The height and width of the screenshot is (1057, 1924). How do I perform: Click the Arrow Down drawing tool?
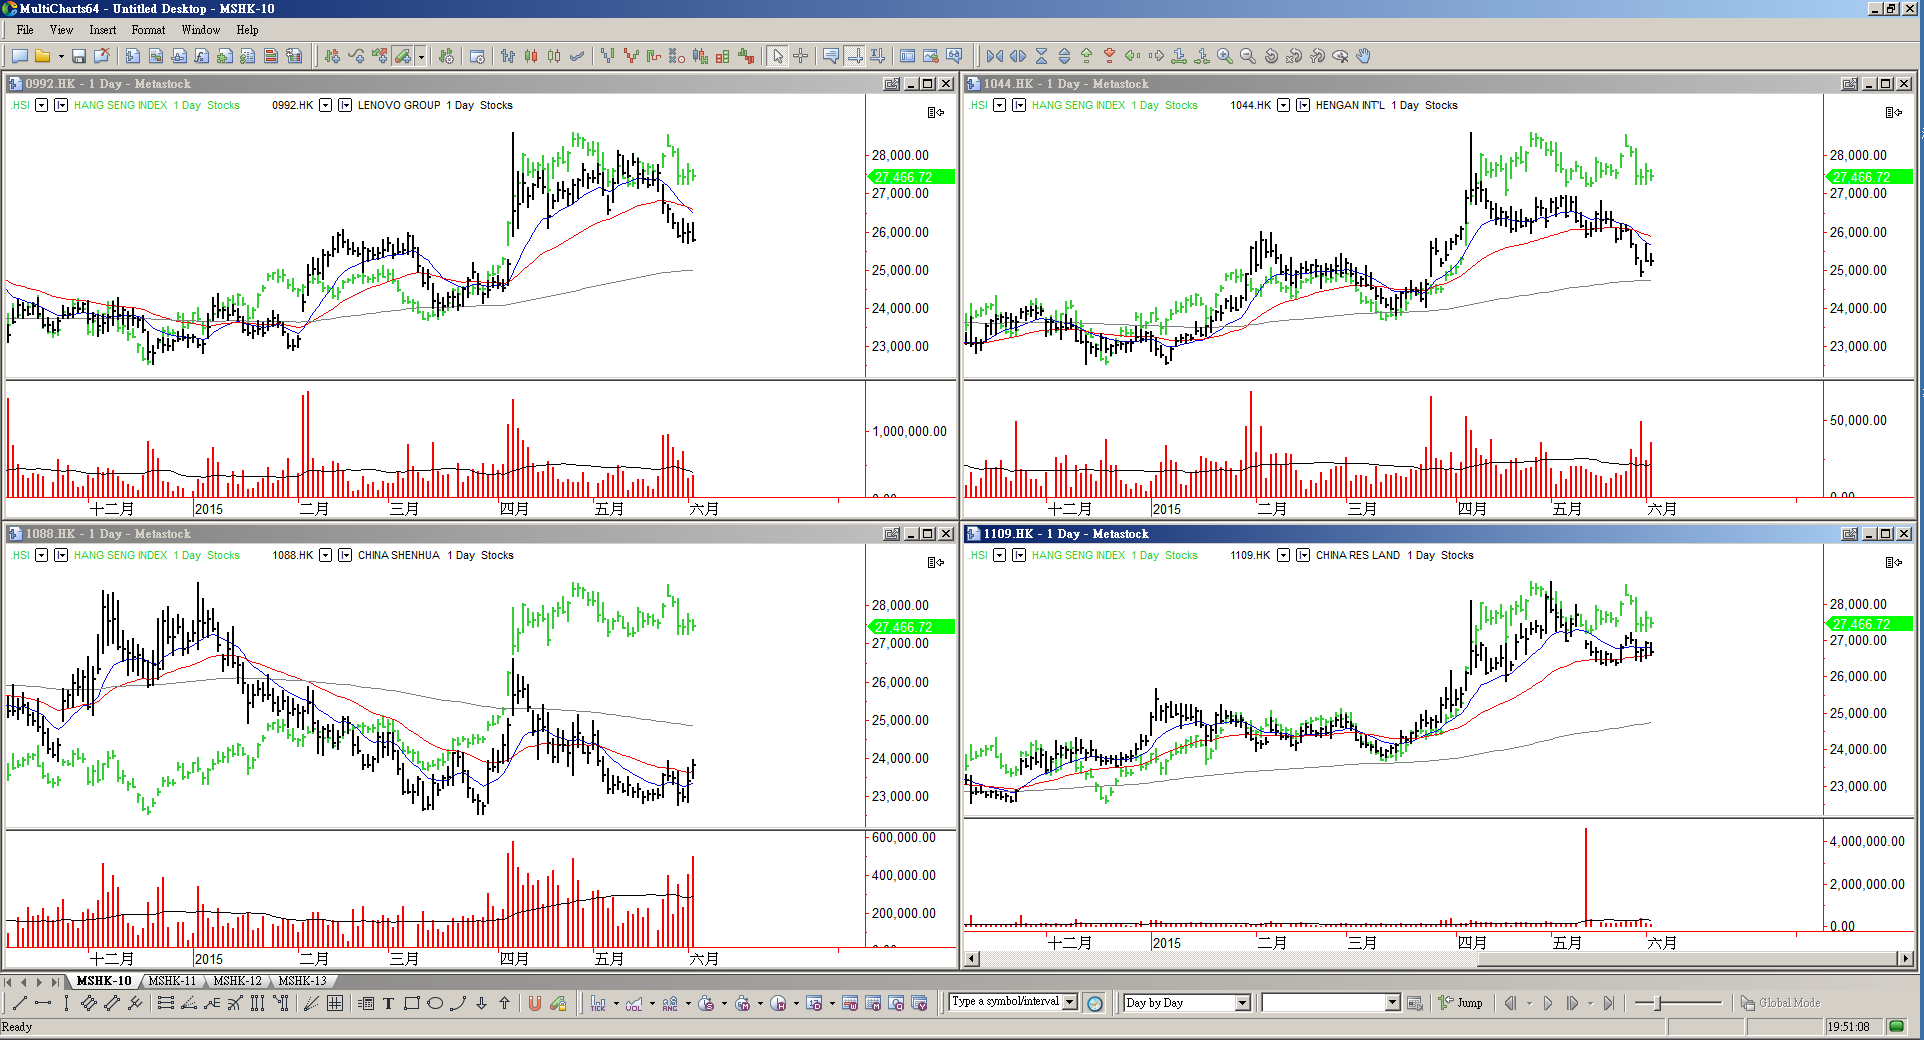[481, 1004]
